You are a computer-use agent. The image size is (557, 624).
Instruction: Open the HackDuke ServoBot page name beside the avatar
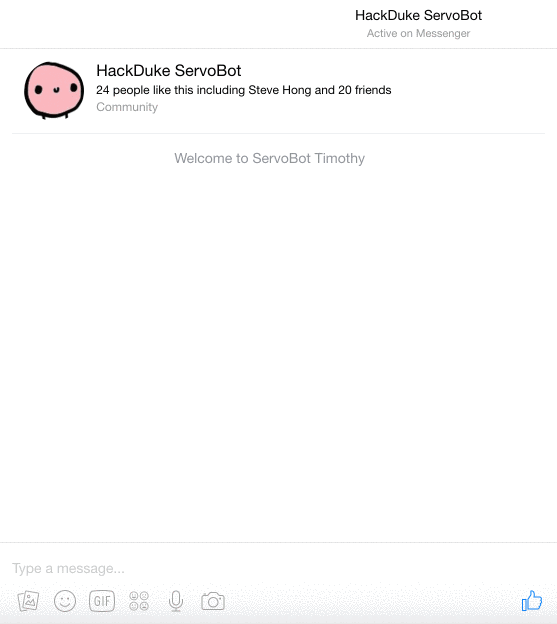coord(169,71)
